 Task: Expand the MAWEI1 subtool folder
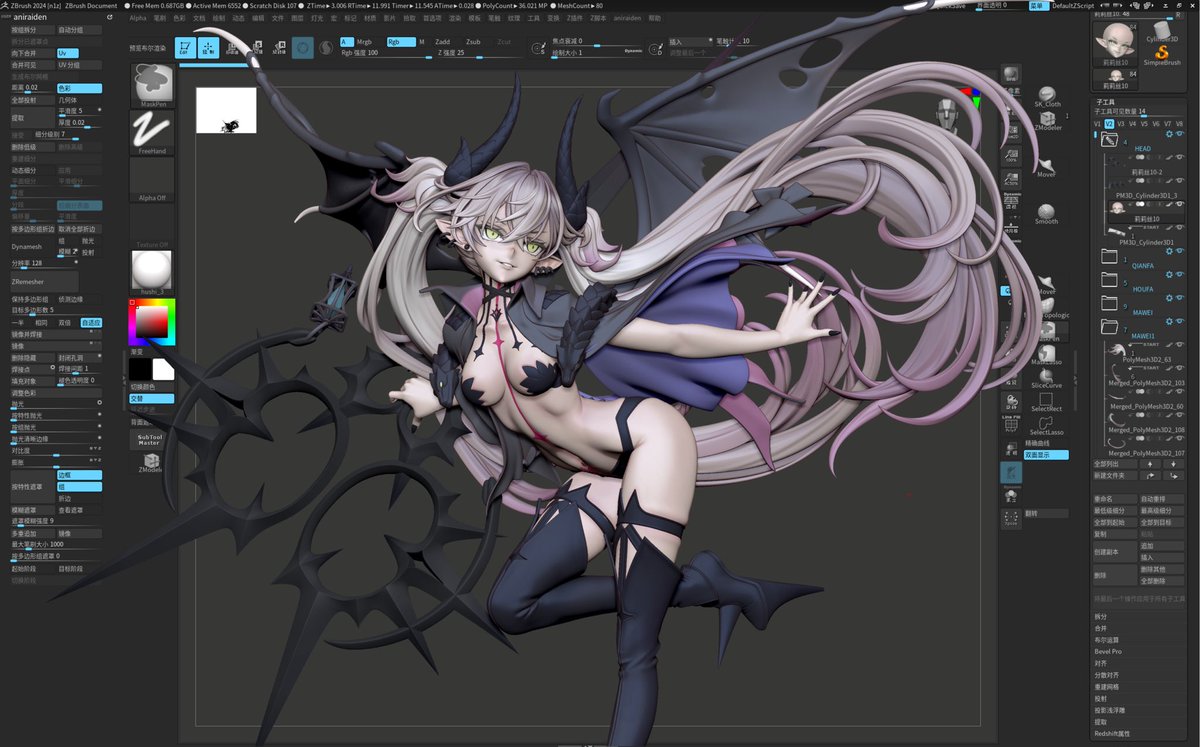coord(1108,327)
